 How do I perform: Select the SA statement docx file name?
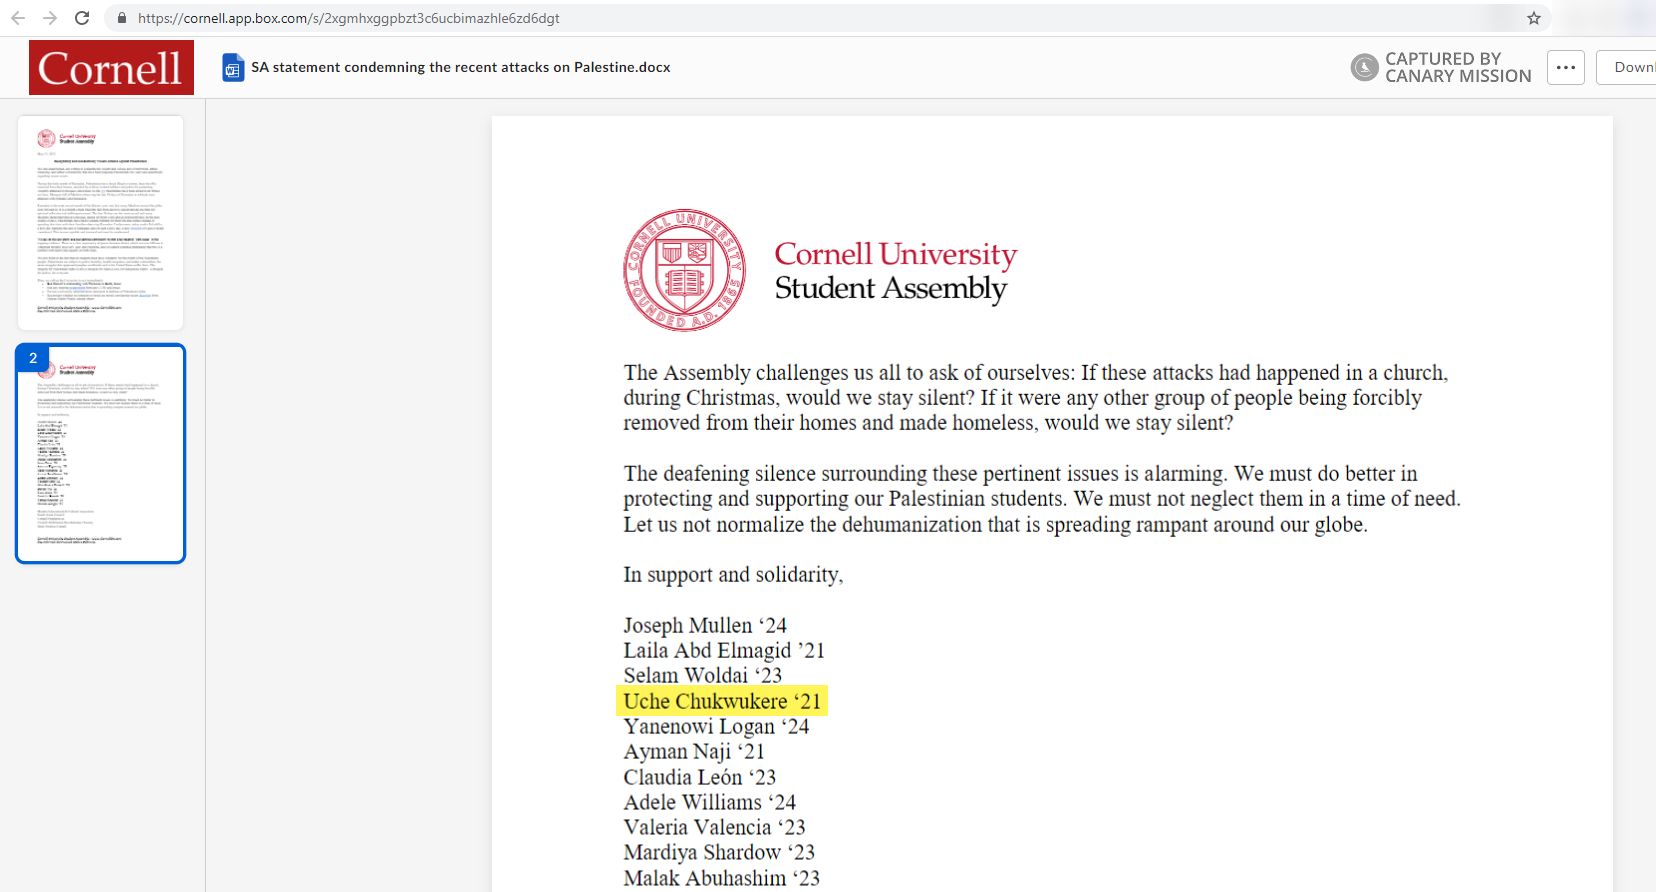[x=461, y=67]
